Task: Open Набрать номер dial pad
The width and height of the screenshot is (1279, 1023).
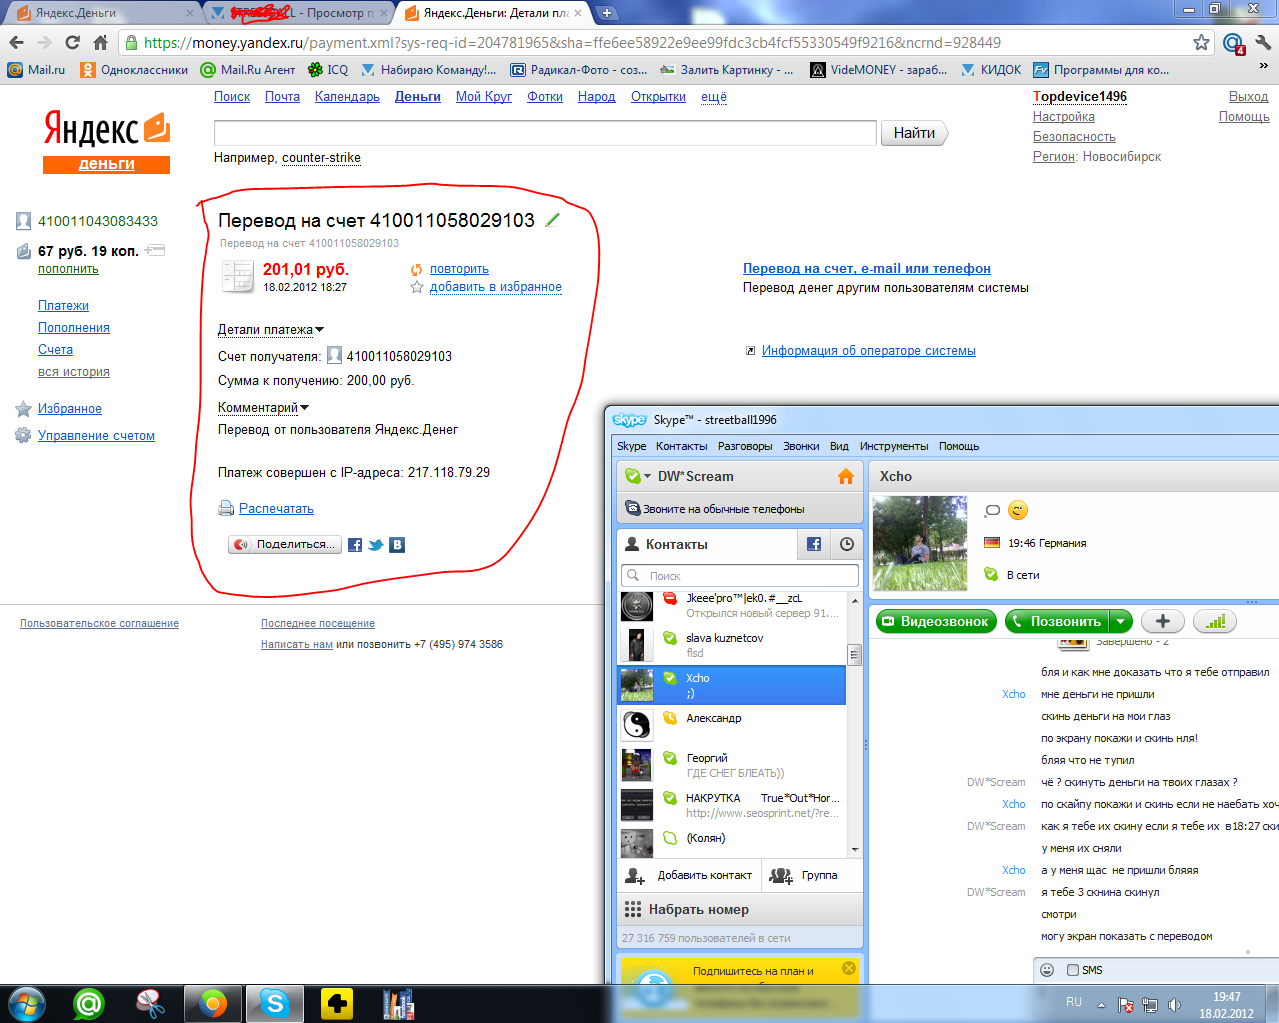Action: [x=740, y=909]
